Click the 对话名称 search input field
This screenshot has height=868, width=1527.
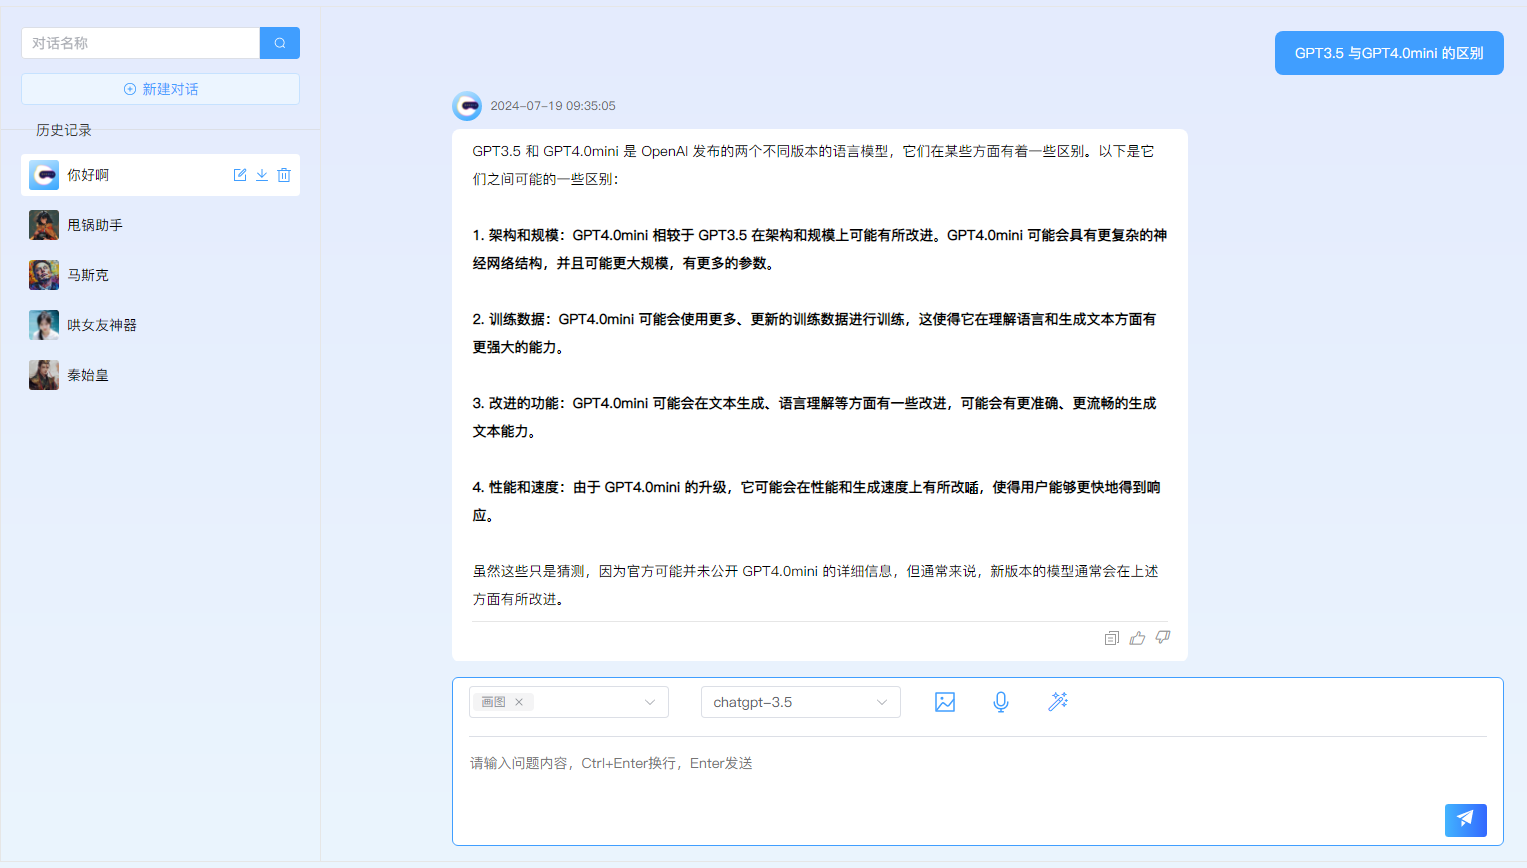point(141,43)
